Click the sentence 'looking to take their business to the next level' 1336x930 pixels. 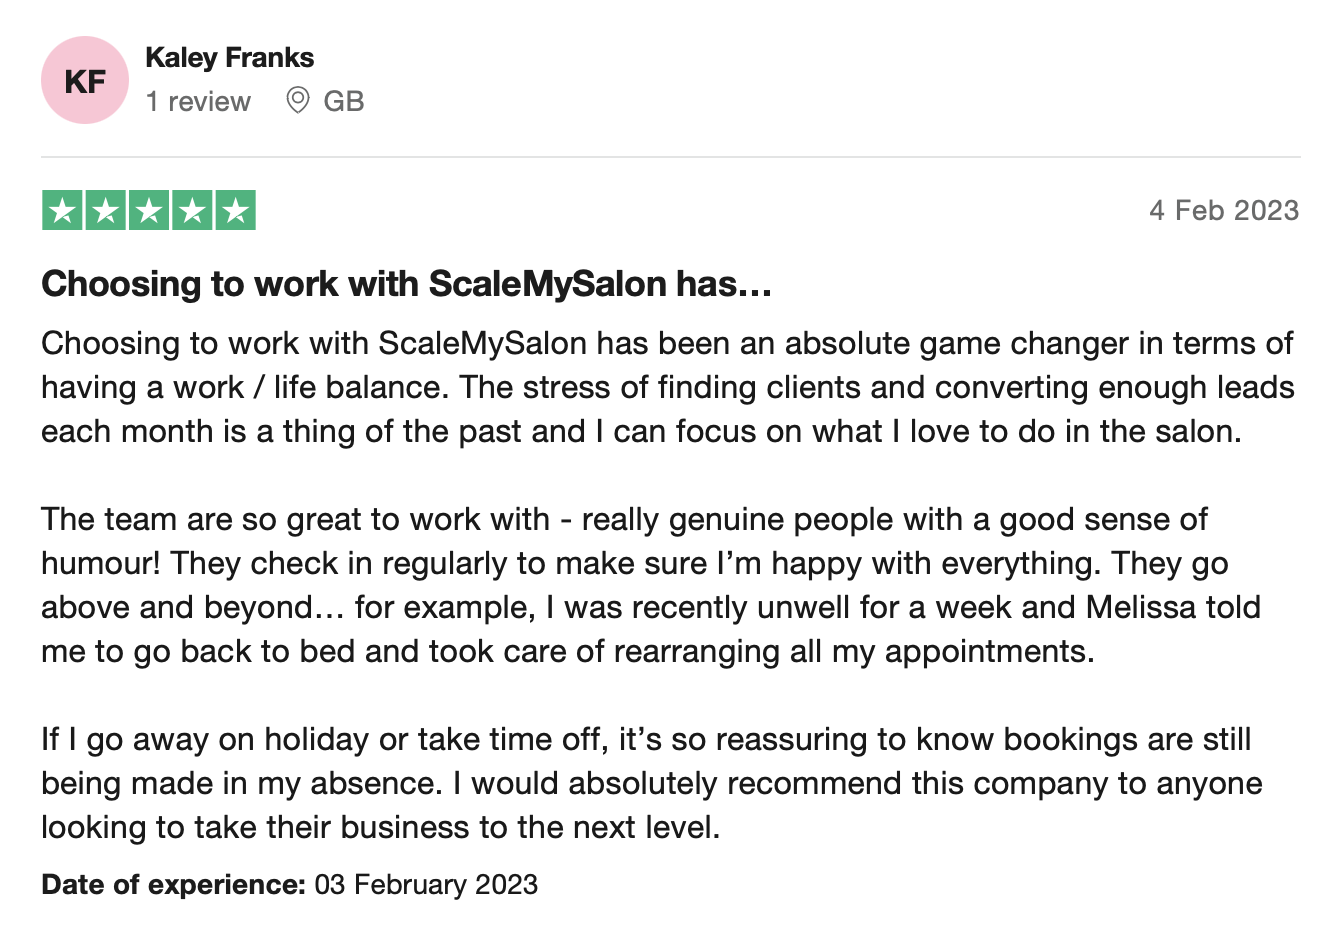pyautogui.click(x=380, y=828)
